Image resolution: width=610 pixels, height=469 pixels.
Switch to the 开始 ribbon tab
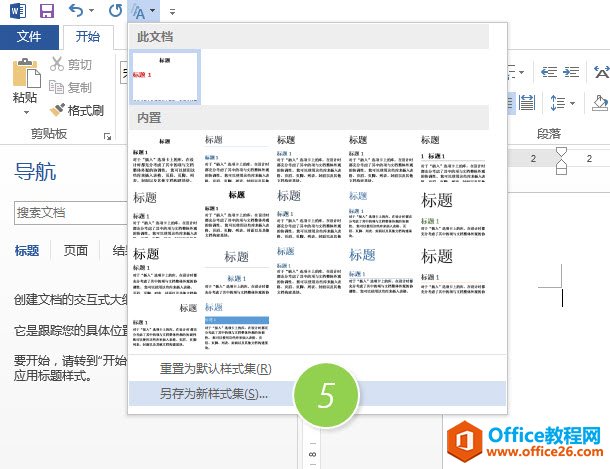(x=88, y=37)
